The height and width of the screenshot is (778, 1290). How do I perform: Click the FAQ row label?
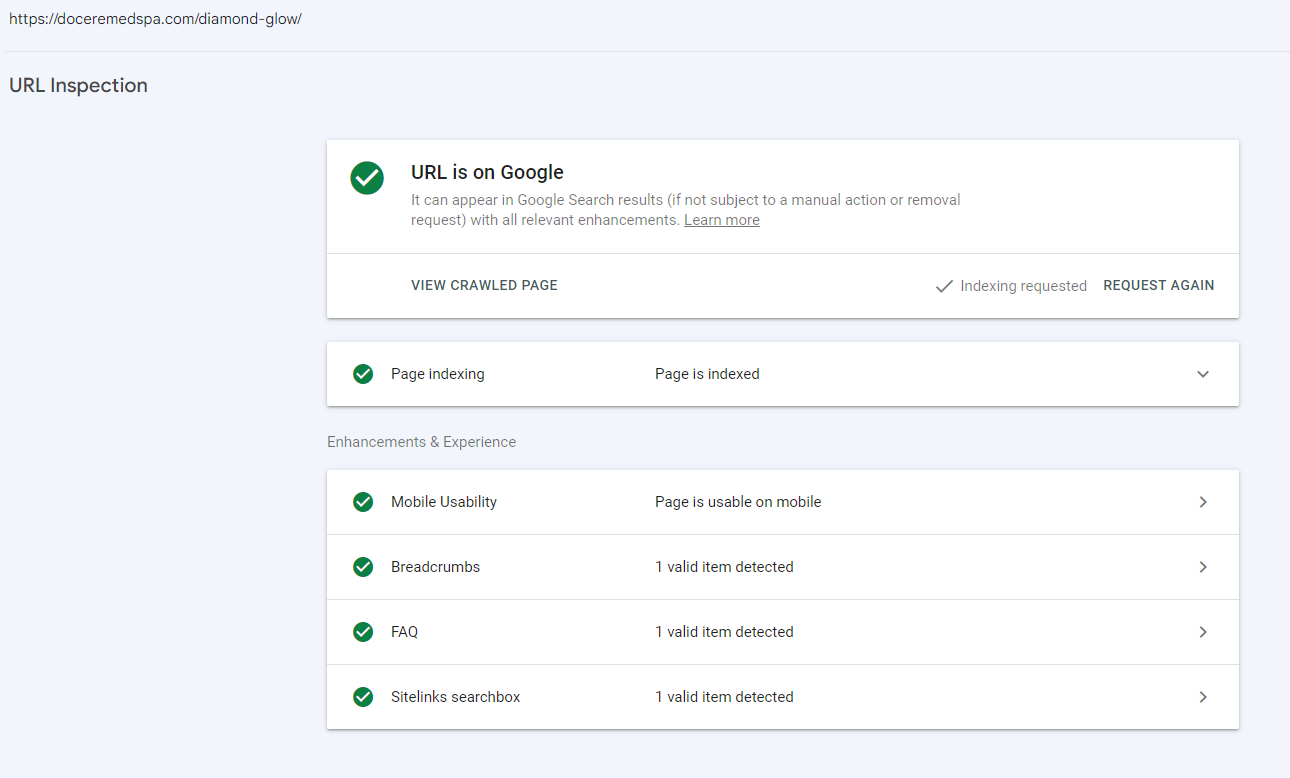coord(404,632)
